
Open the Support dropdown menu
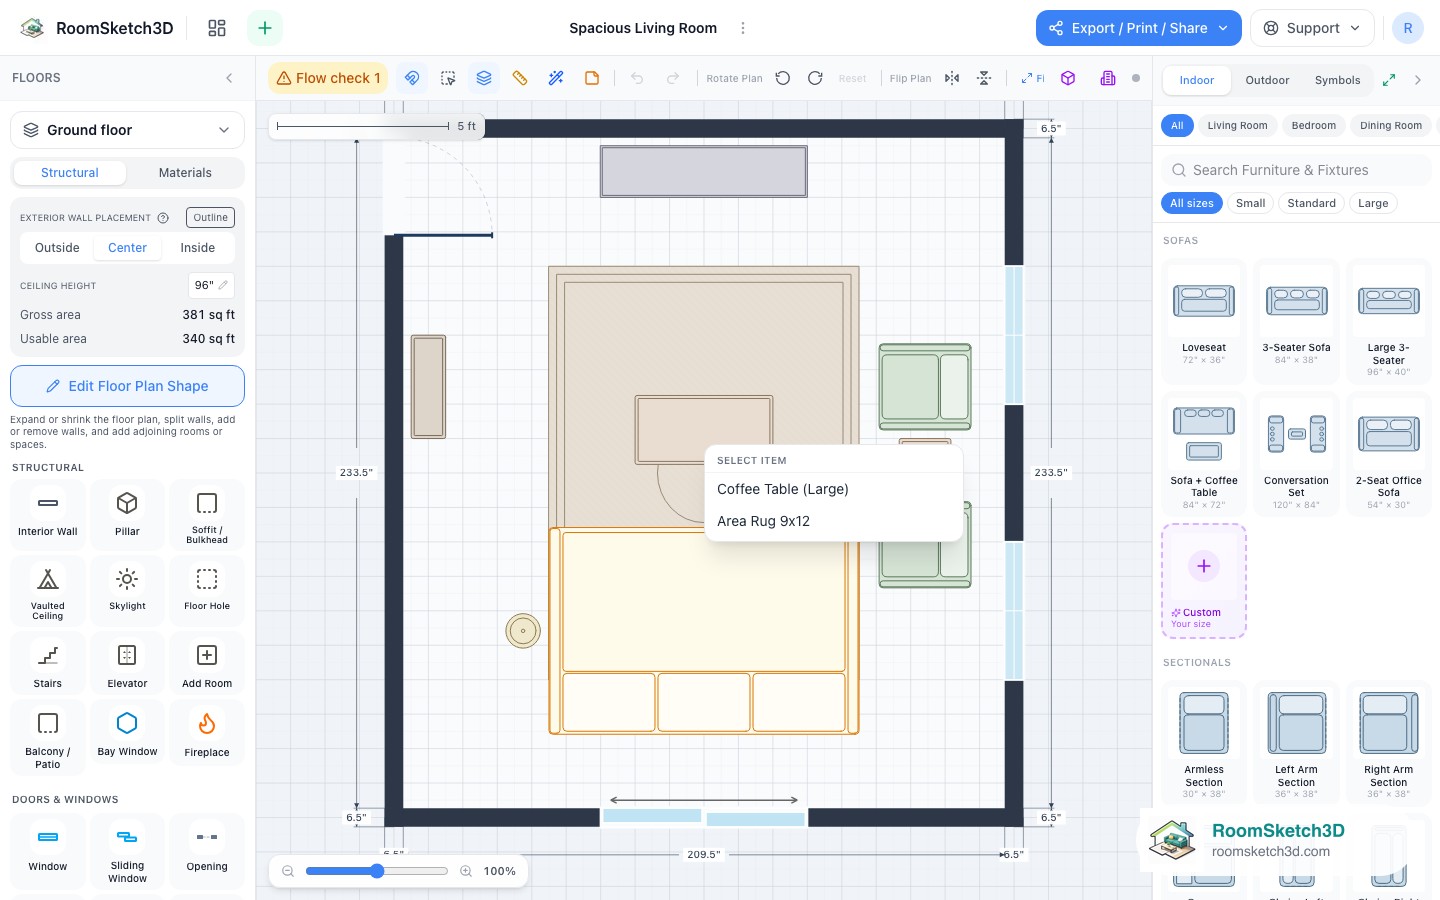pyautogui.click(x=1312, y=28)
